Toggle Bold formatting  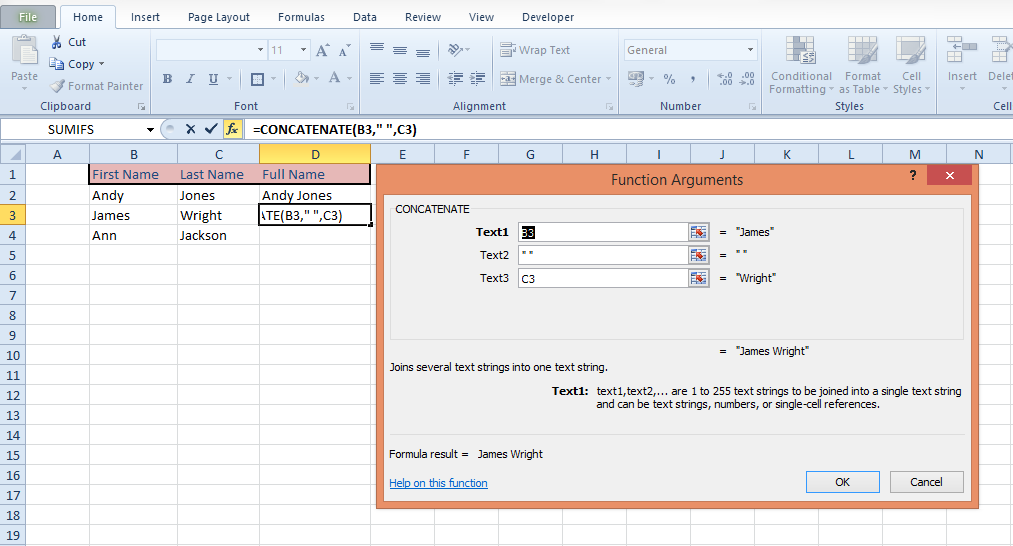pos(167,79)
